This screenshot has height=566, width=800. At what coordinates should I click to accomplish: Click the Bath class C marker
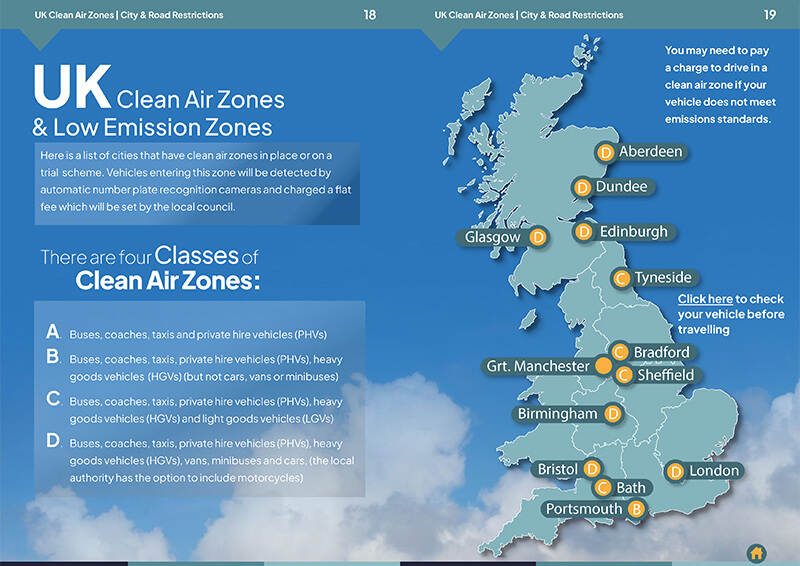[x=603, y=487]
